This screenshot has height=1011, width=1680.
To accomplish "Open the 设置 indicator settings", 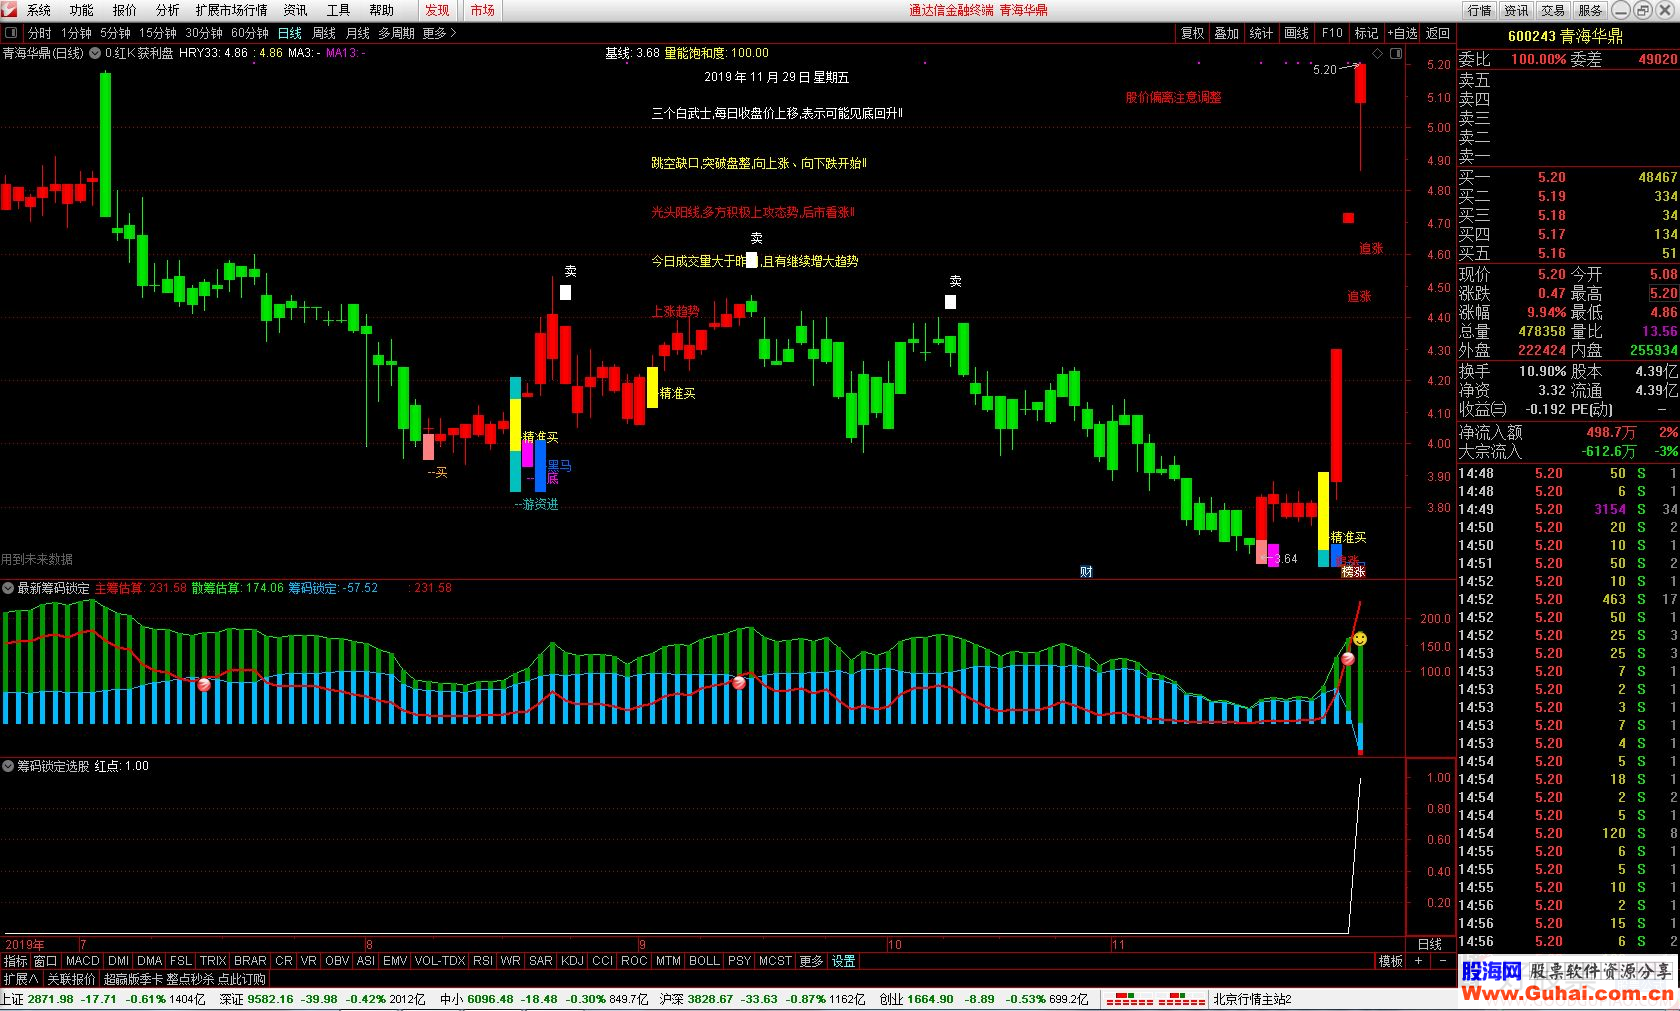I will click(844, 961).
